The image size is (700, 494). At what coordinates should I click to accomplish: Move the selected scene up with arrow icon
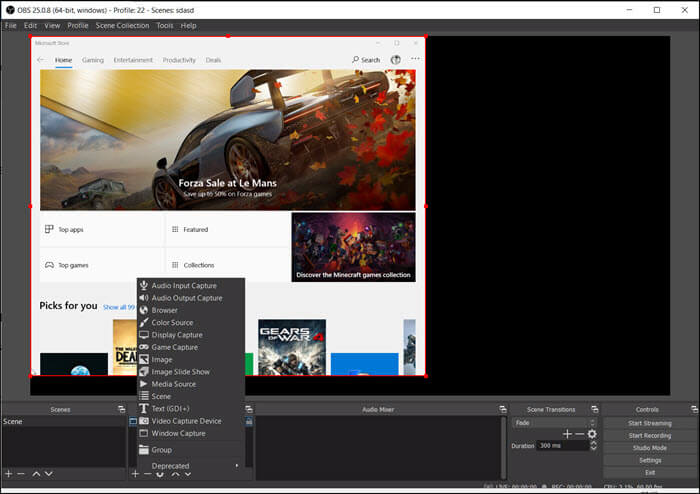[x=36, y=473]
